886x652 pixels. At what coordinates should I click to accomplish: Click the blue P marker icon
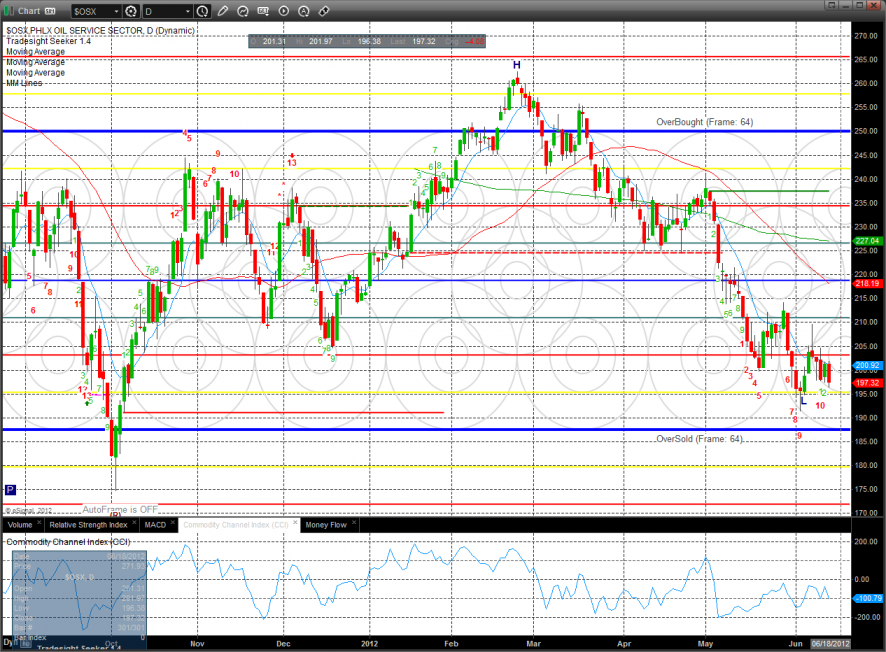click(10, 490)
